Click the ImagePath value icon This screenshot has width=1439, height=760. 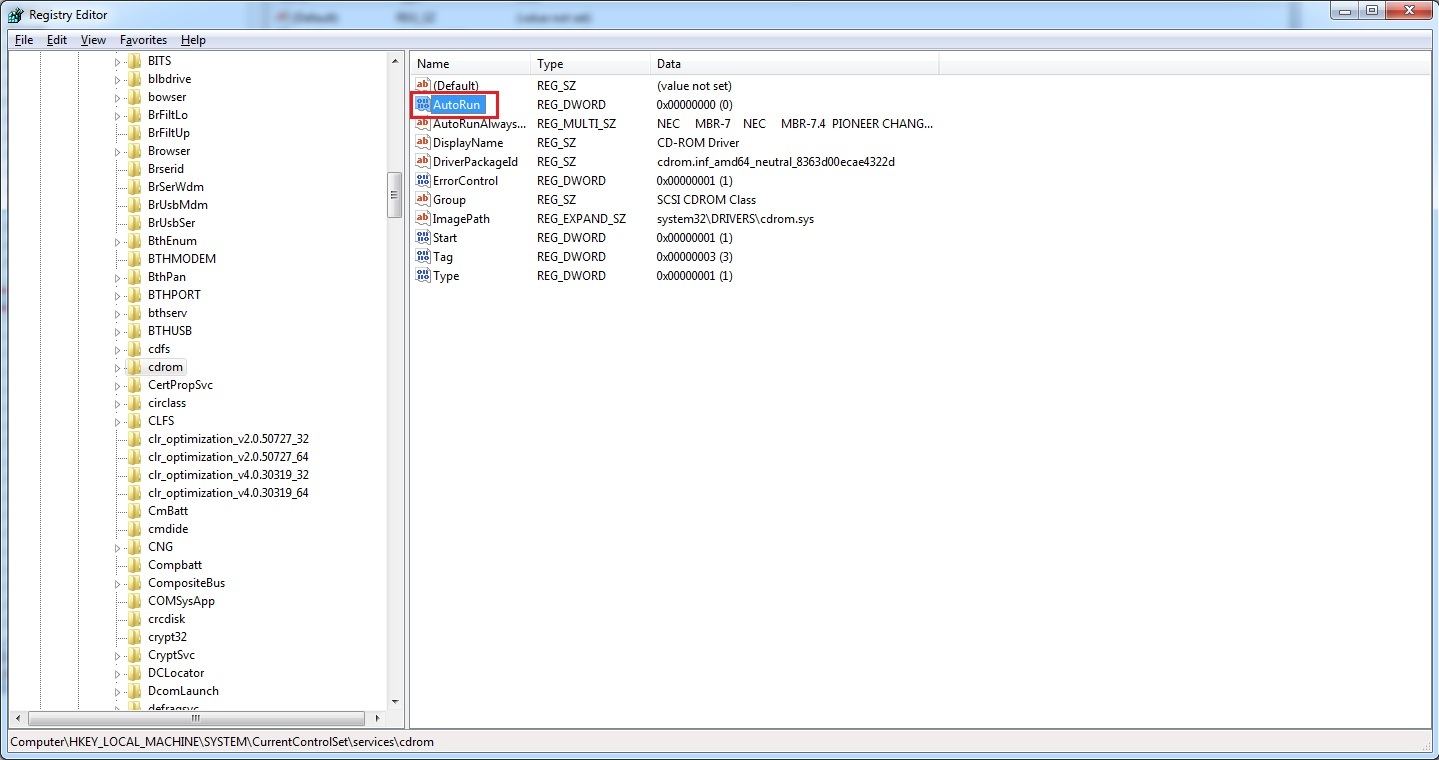(x=422, y=218)
